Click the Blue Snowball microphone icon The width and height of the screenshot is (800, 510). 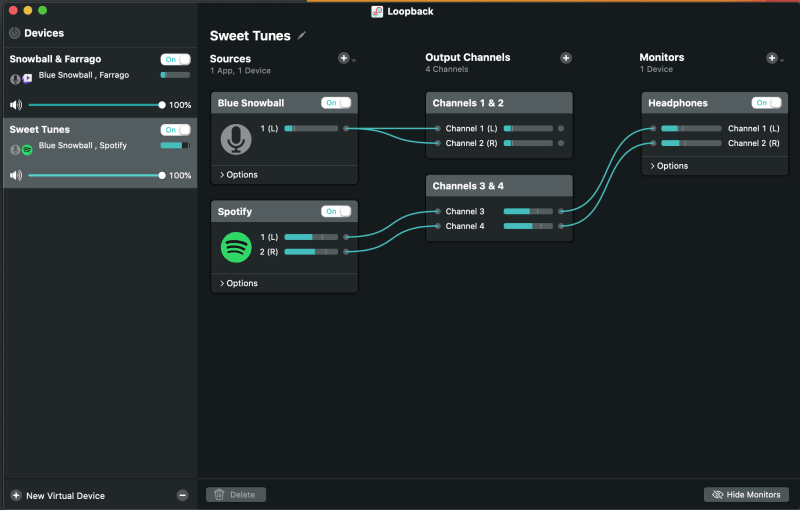(x=236, y=139)
